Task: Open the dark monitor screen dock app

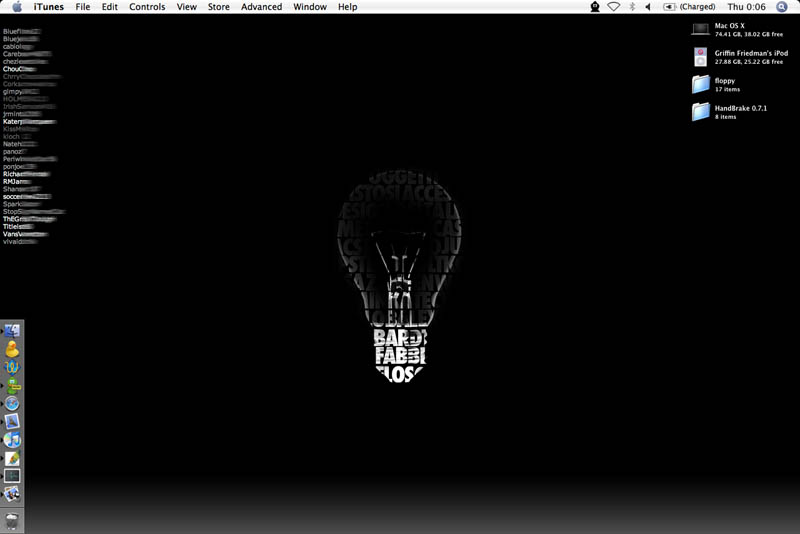Action: (12, 476)
